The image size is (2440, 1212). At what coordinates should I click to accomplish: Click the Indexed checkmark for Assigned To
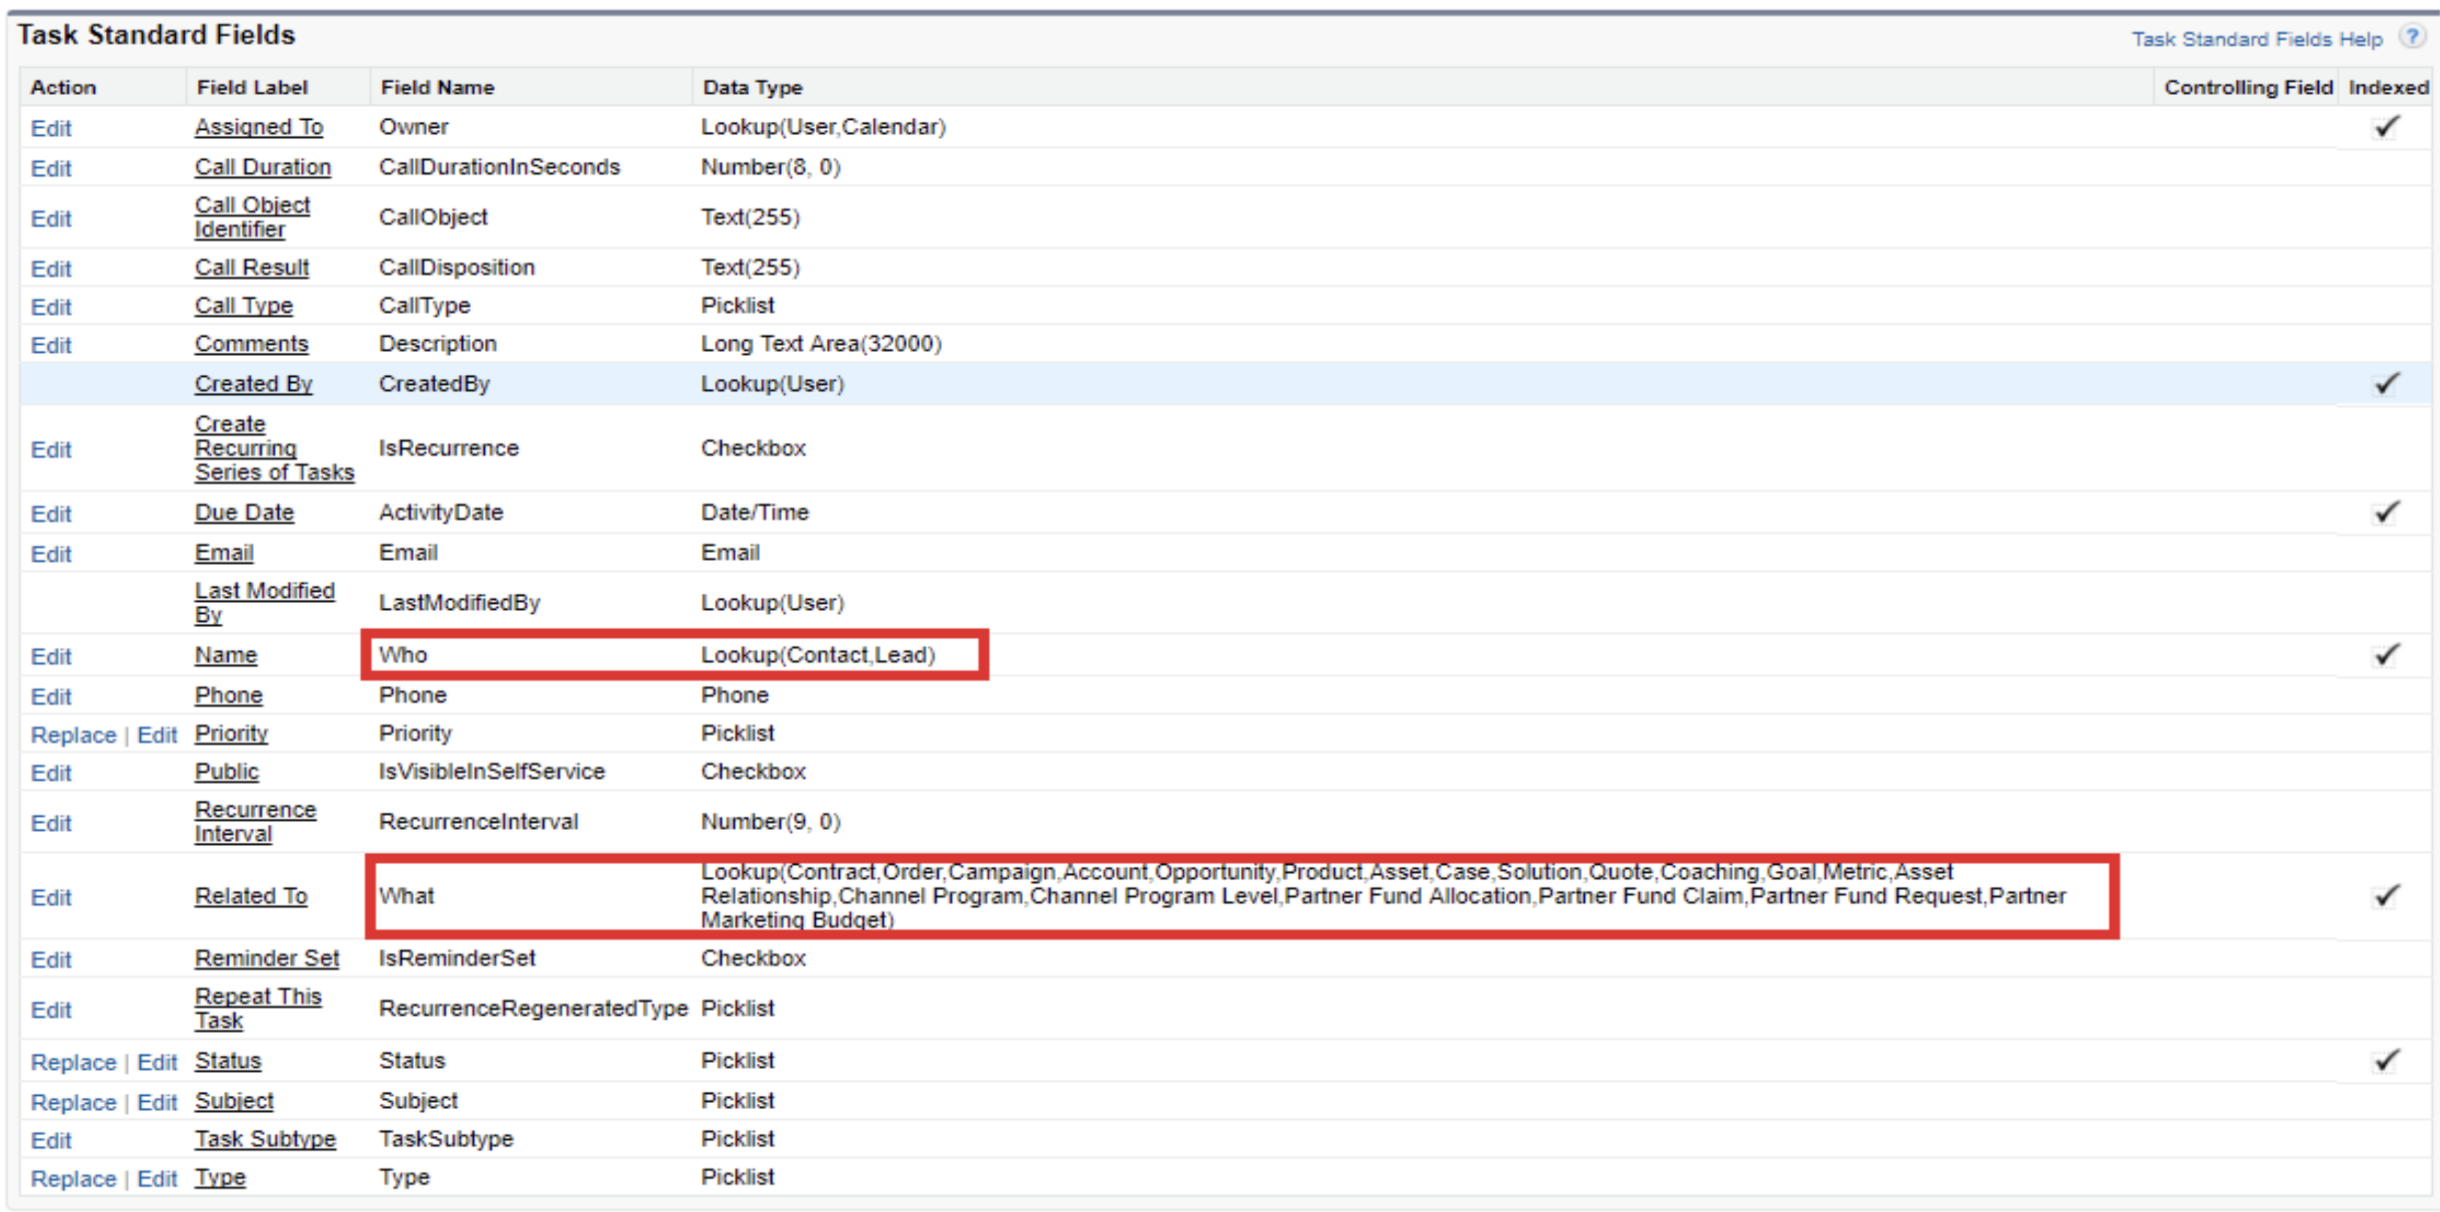pos(2386,127)
